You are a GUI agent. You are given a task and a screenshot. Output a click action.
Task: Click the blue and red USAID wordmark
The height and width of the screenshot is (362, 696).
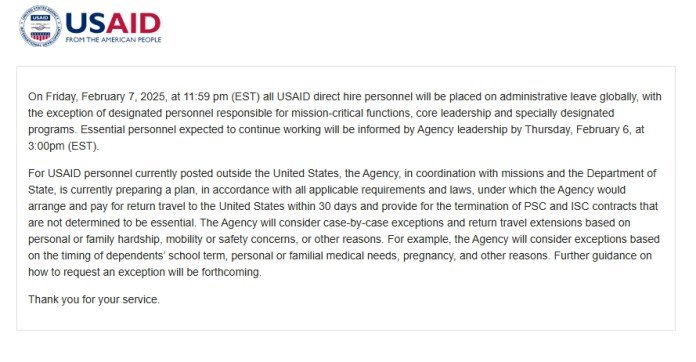113,23
